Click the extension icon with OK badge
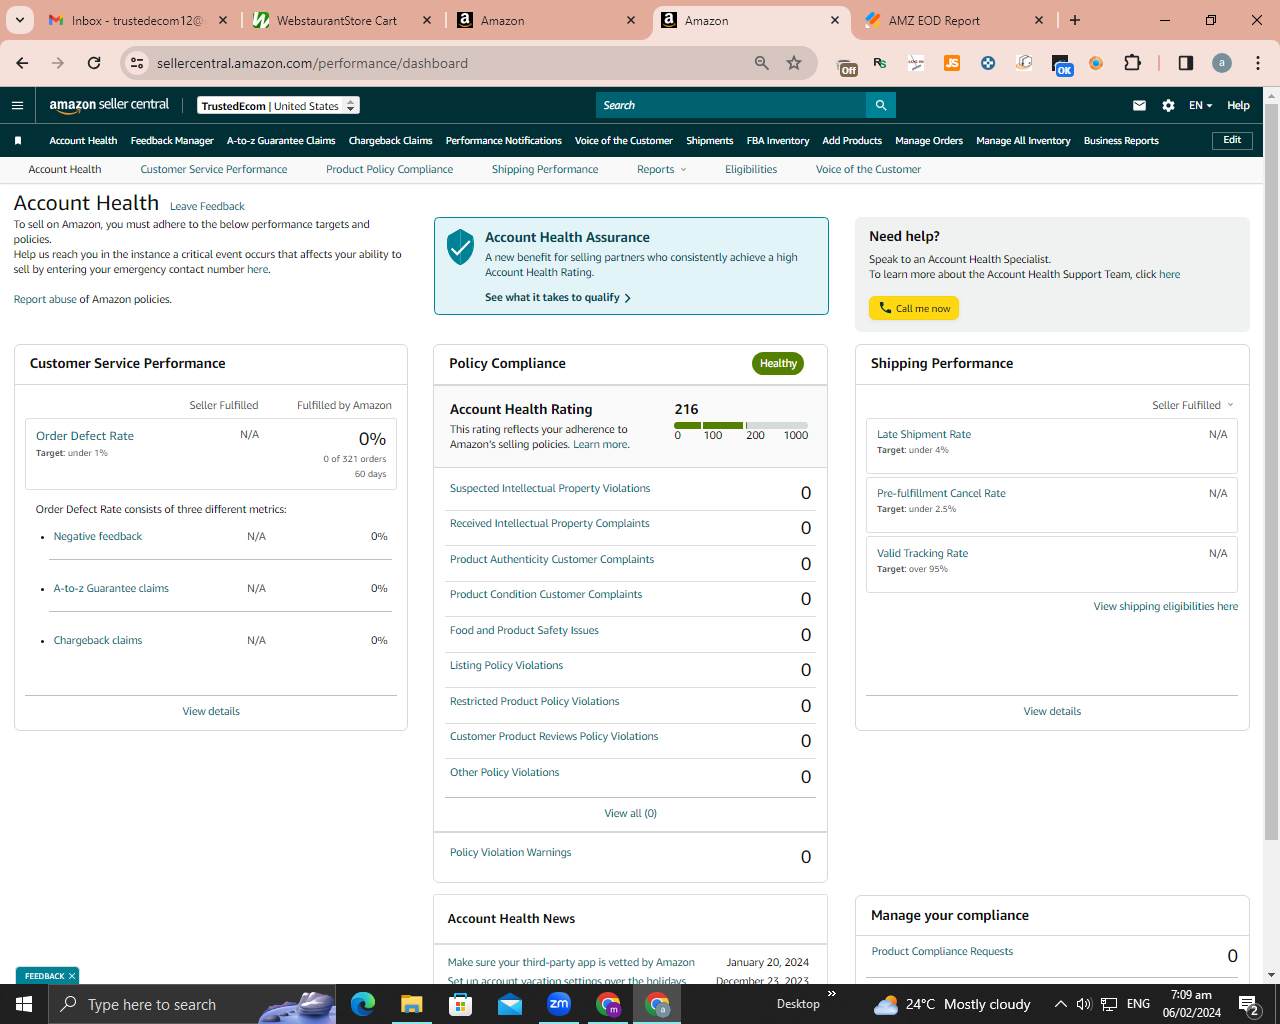 (x=1061, y=65)
